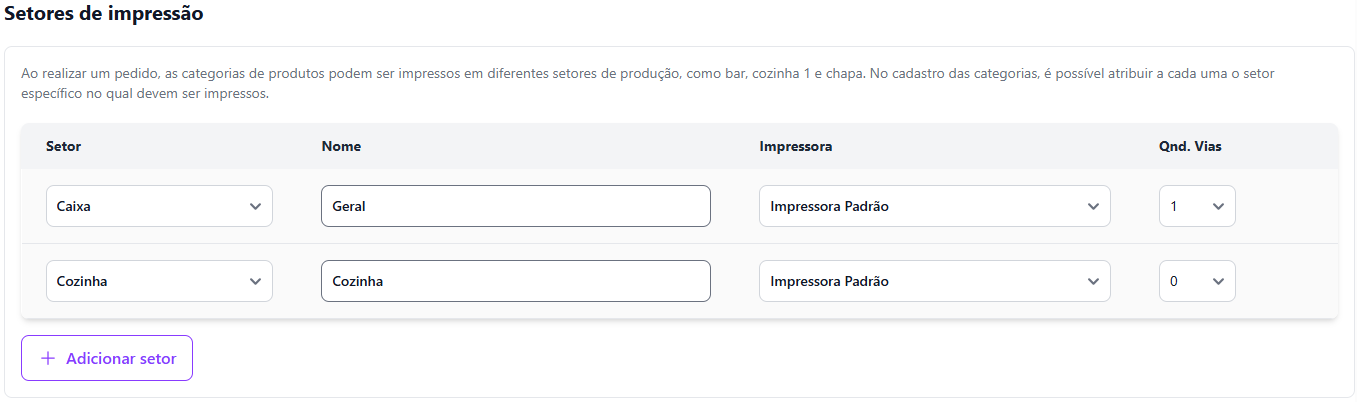This screenshot has height=402, width=1357.
Task: Focus the Nome field containing Geral
Action: tap(515, 207)
